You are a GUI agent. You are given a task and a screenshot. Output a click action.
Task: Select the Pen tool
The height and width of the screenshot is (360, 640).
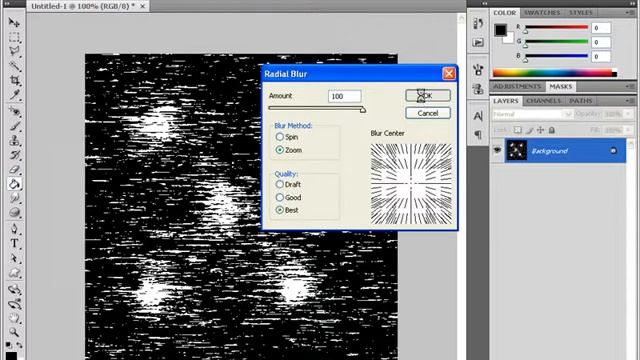tap(14, 228)
